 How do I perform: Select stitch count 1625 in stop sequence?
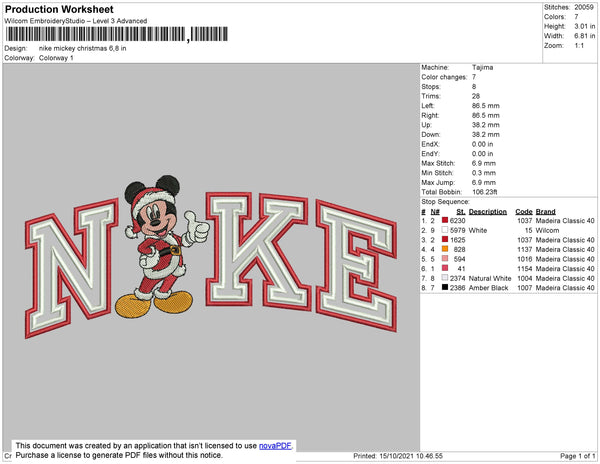458,240
